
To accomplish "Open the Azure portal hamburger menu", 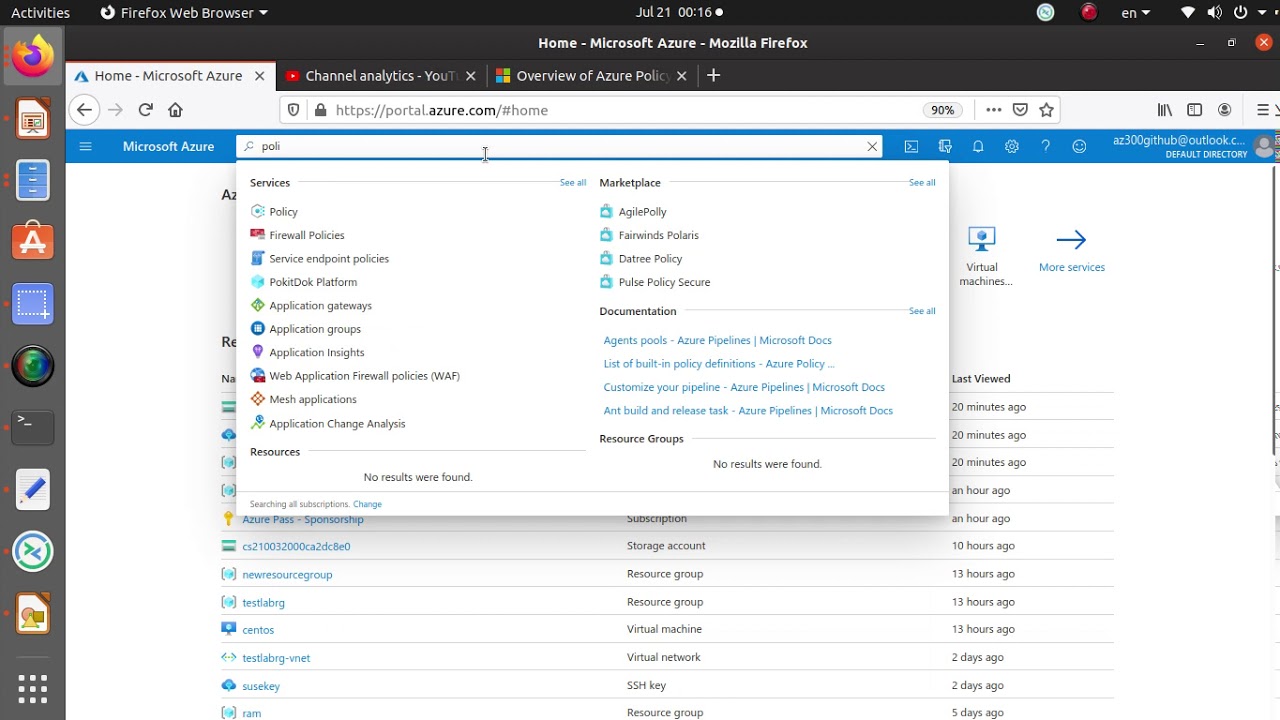I will point(85,146).
